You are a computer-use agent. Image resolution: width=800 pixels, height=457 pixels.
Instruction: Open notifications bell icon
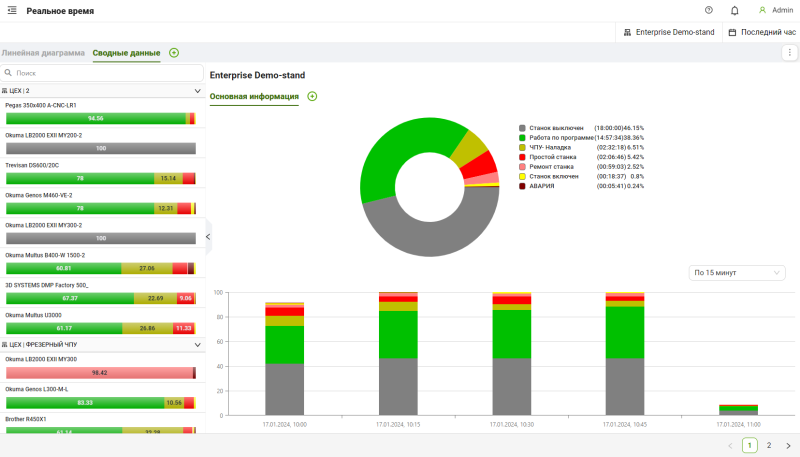pos(735,10)
